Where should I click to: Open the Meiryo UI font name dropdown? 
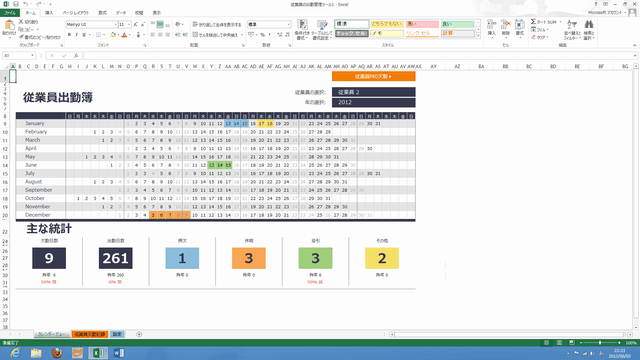(91, 24)
